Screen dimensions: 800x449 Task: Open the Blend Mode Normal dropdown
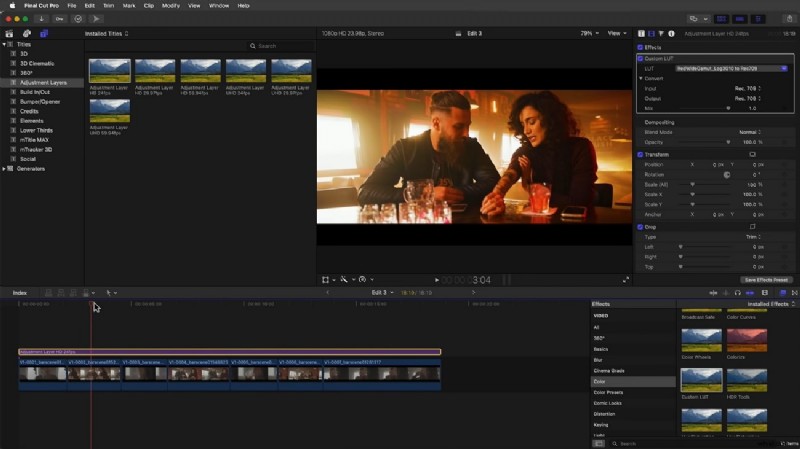(750, 132)
